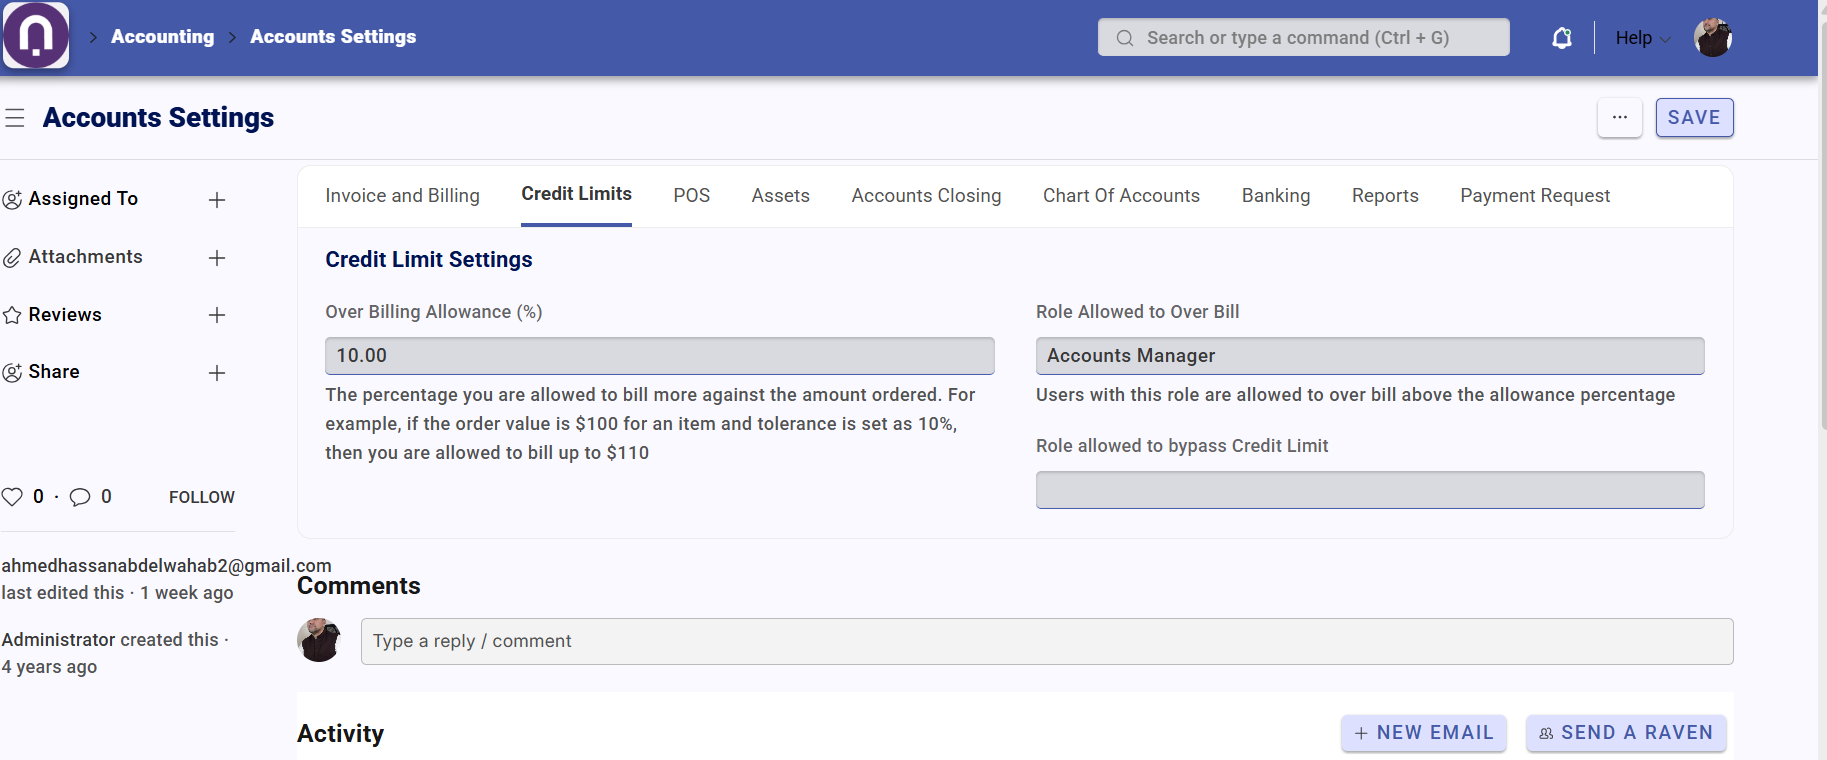Open the notifications bell

1561,38
